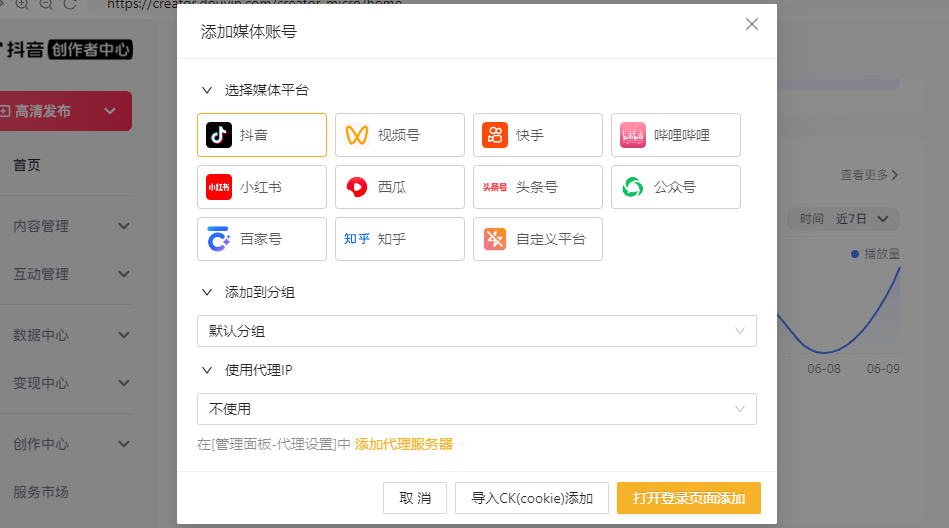Expand 数据中心 sidebar menu
Screen dimensions: 949x528
coord(71,335)
